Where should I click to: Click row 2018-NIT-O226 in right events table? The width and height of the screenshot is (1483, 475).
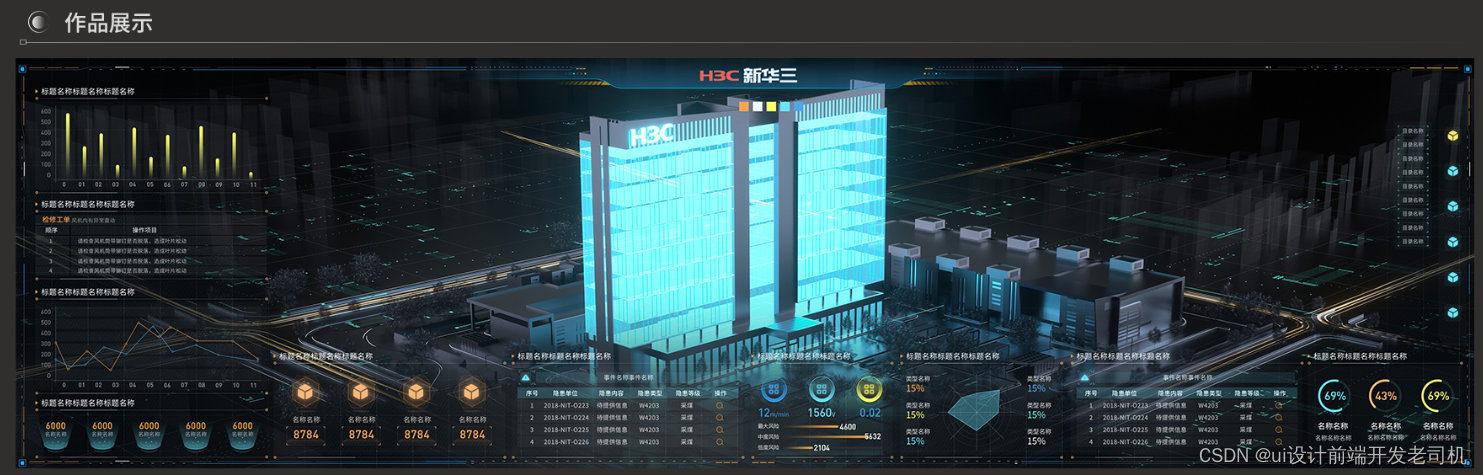click(1185, 441)
